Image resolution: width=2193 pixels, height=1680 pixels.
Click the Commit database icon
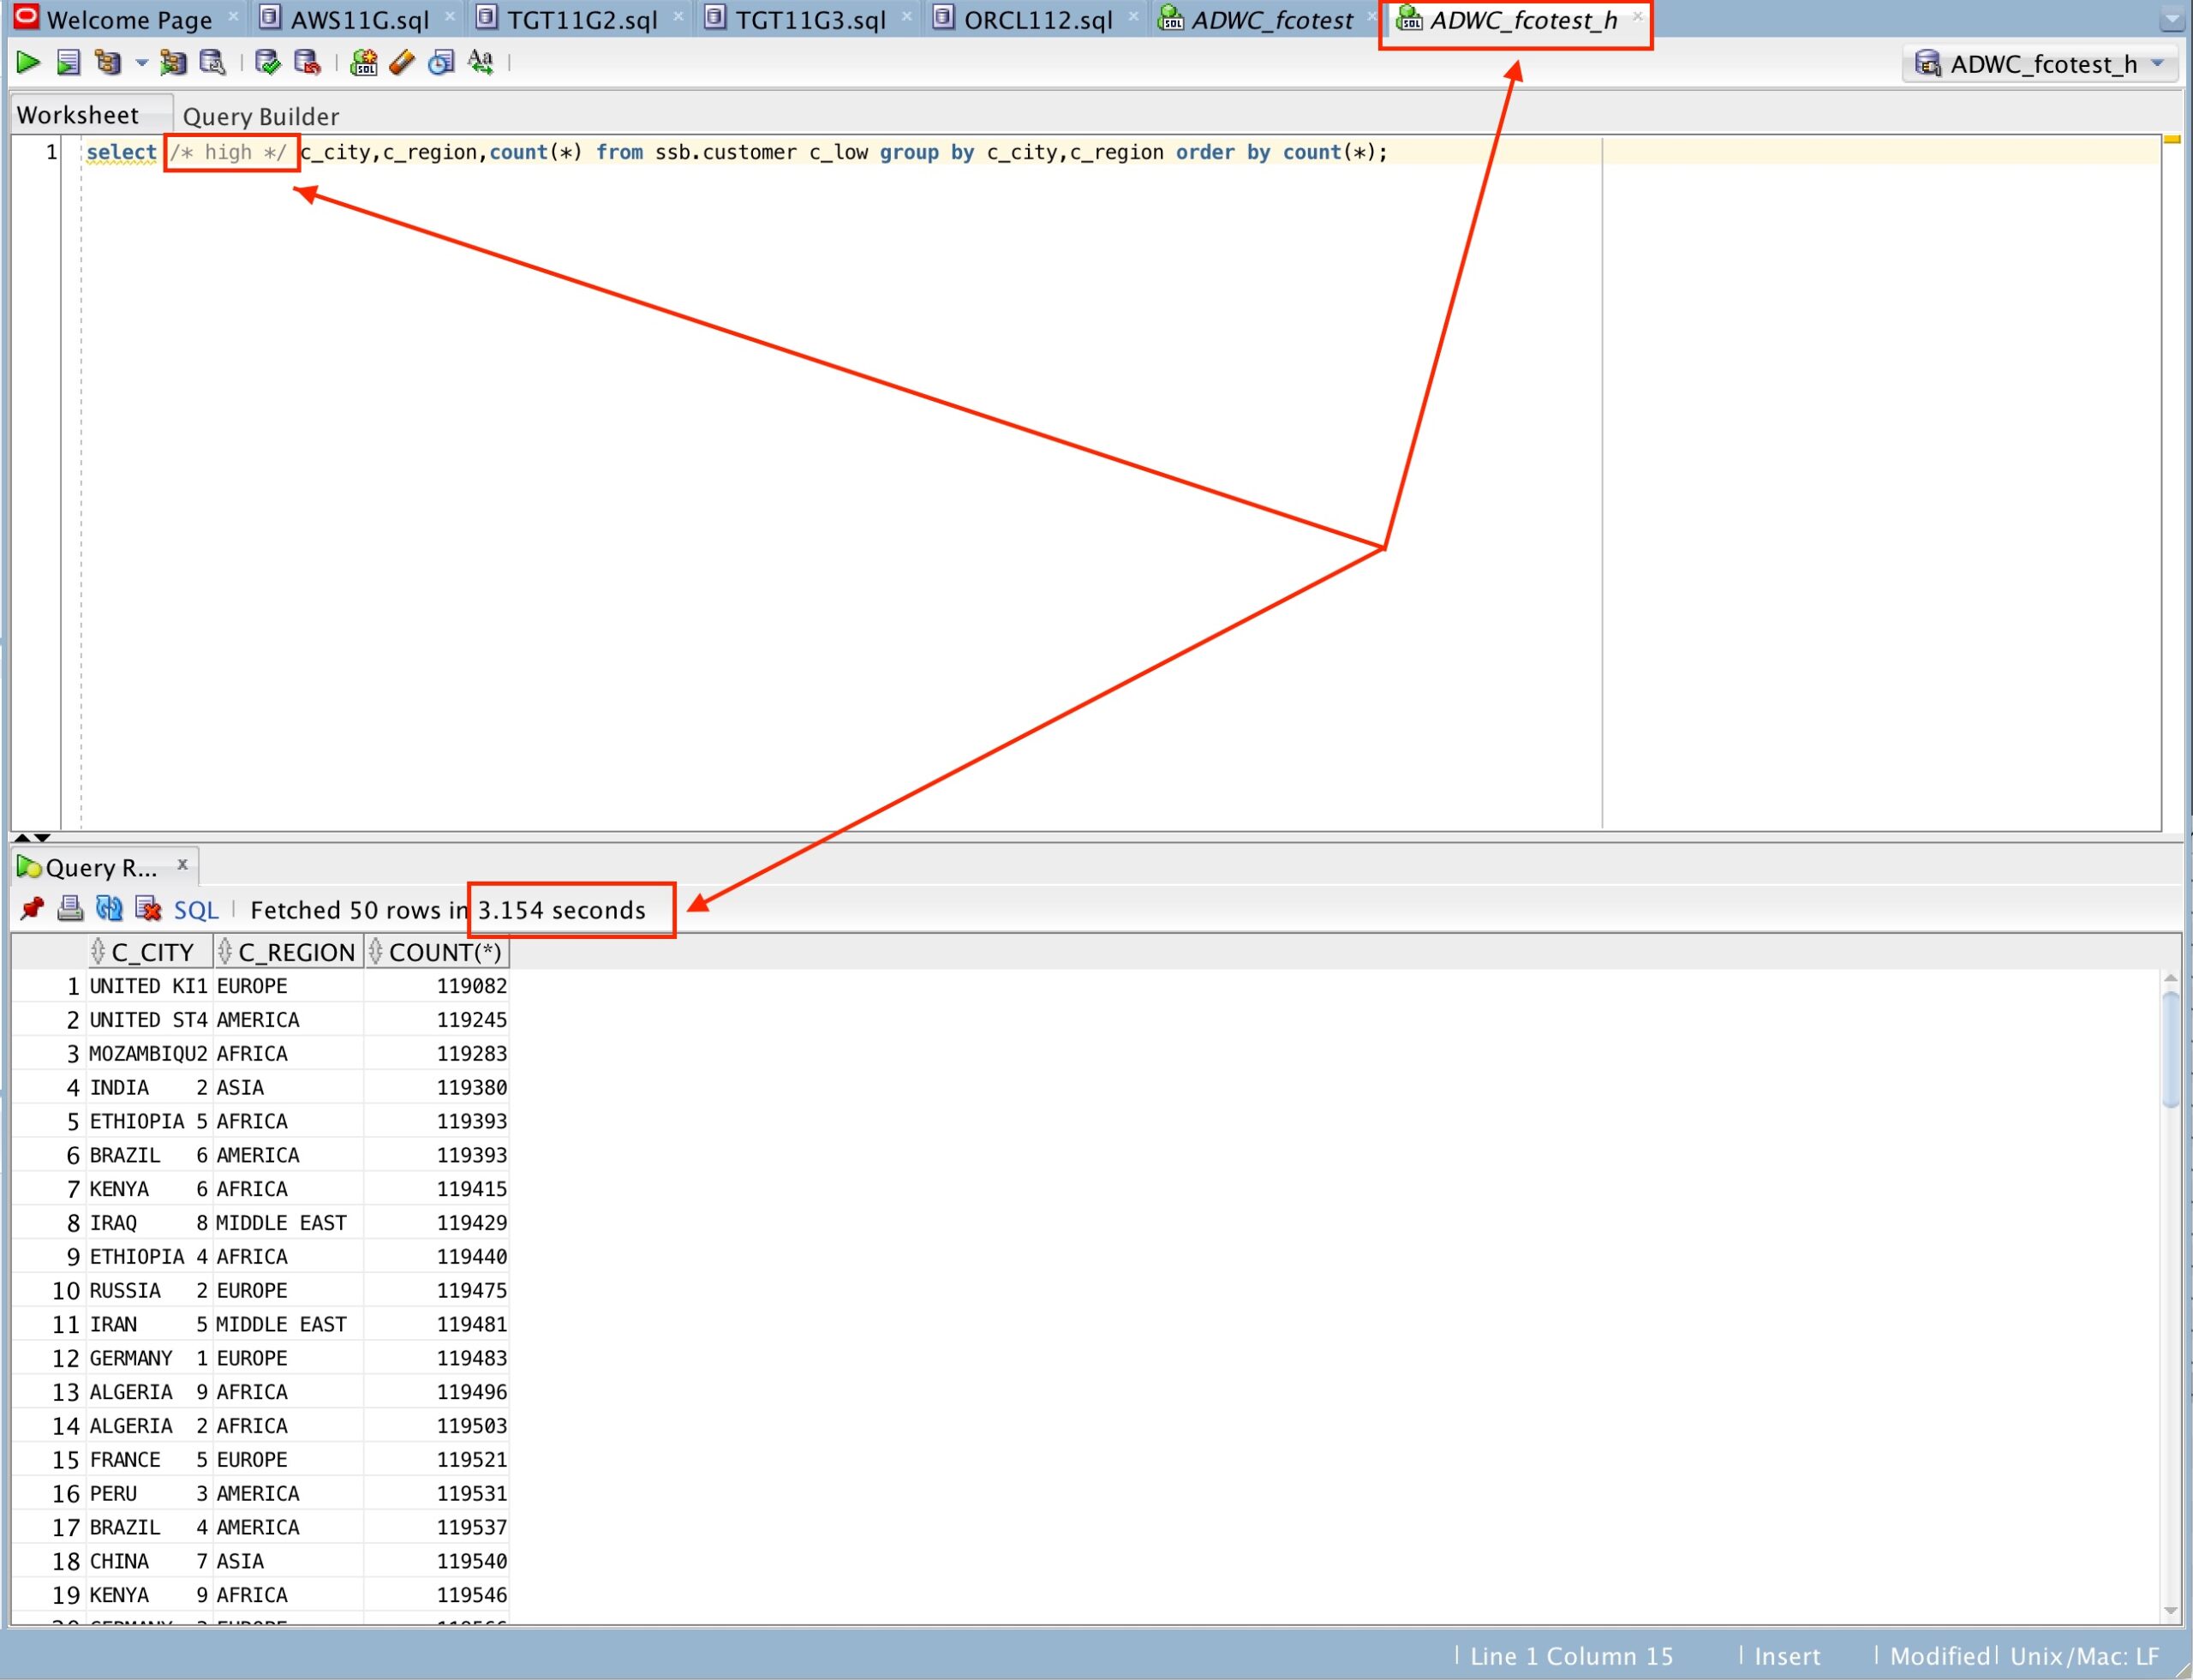pyautogui.click(x=267, y=63)
